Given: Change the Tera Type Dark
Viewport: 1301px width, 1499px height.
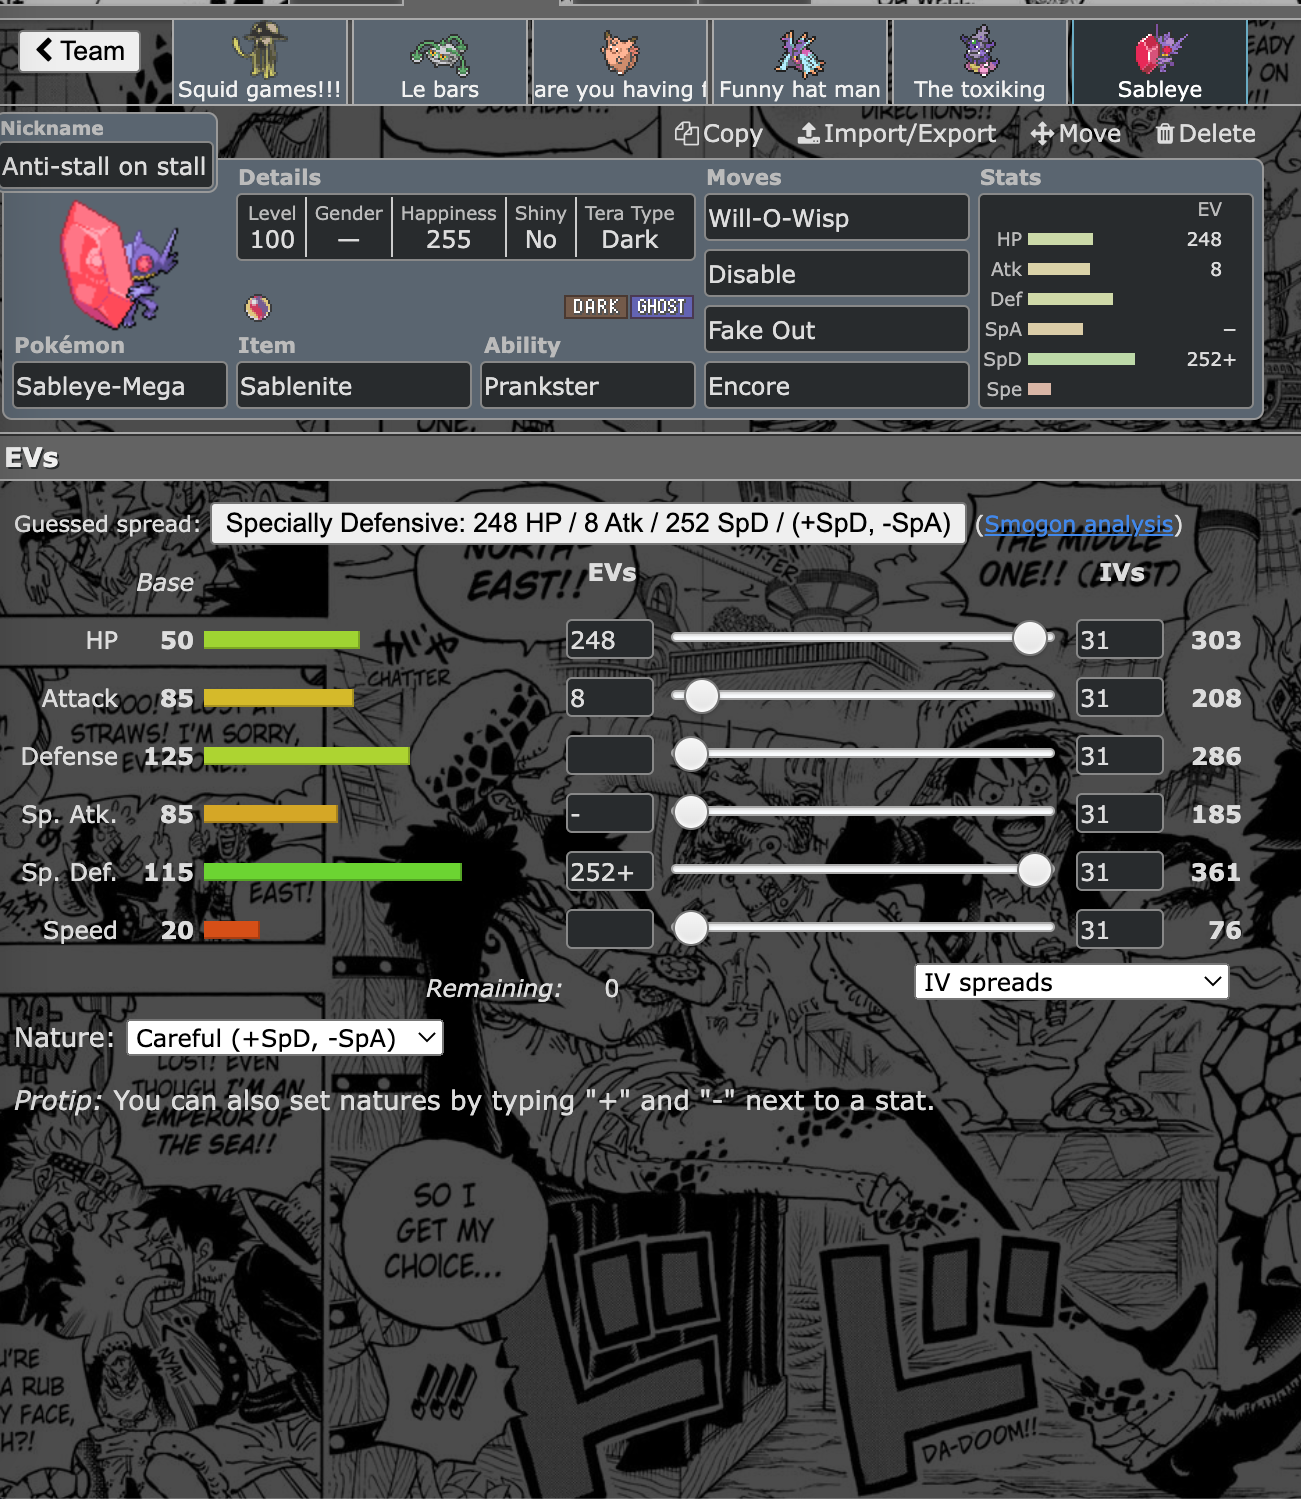Looking at the screenshot, I should click(x=630, y=228).
